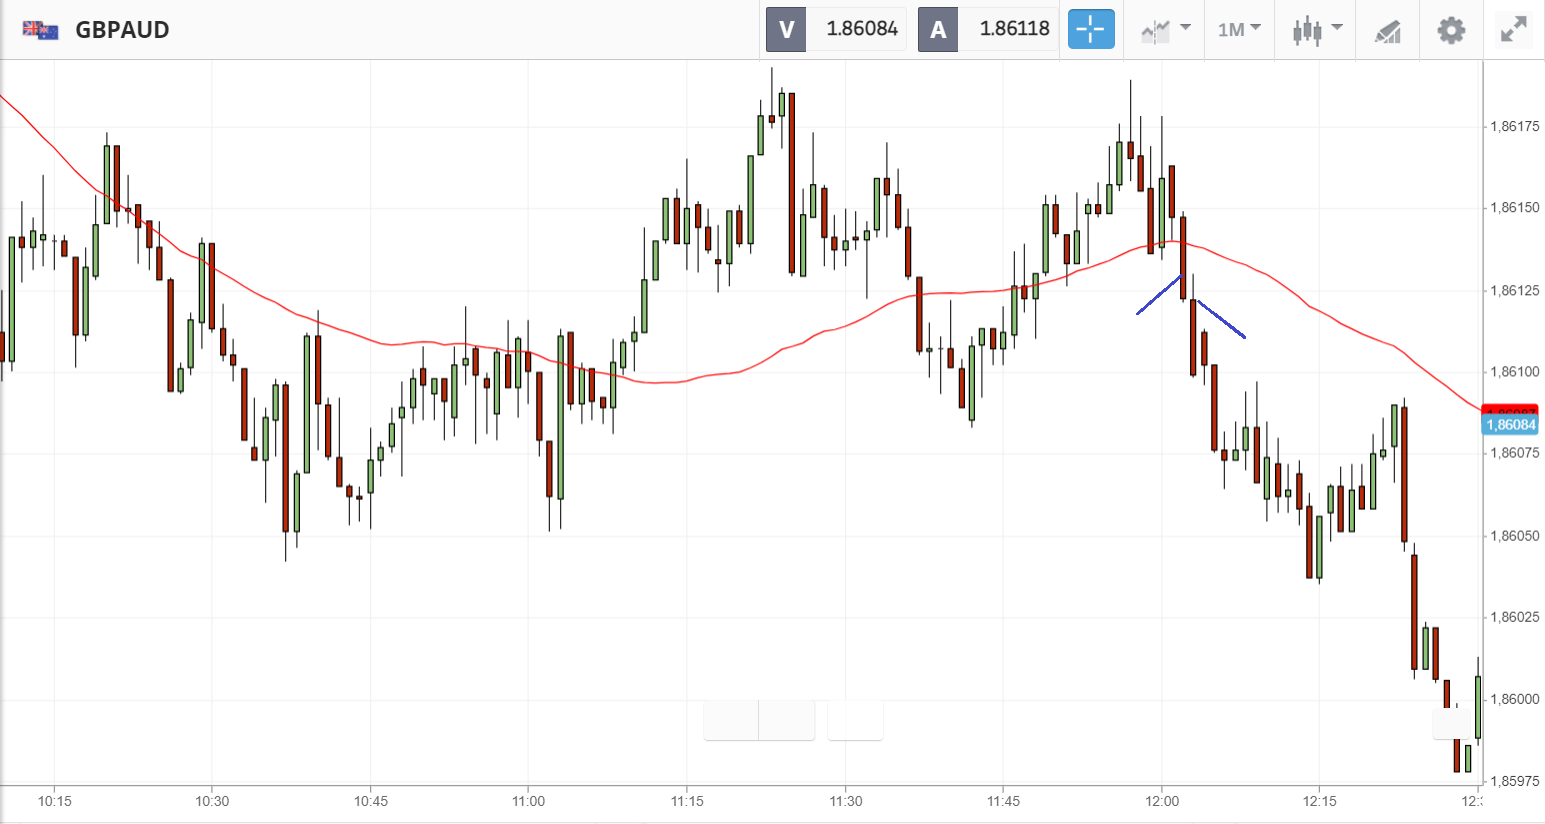Click the candlestick chart type icon

1306,30
